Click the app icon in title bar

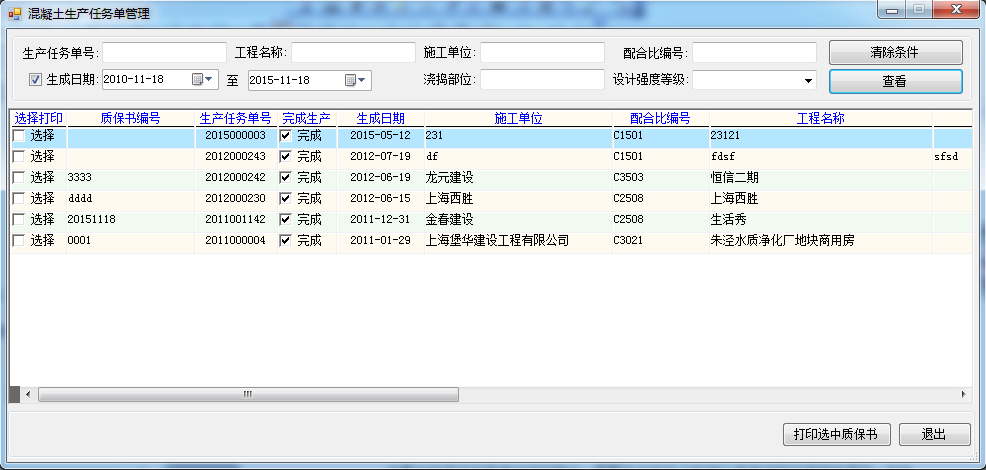15,12
